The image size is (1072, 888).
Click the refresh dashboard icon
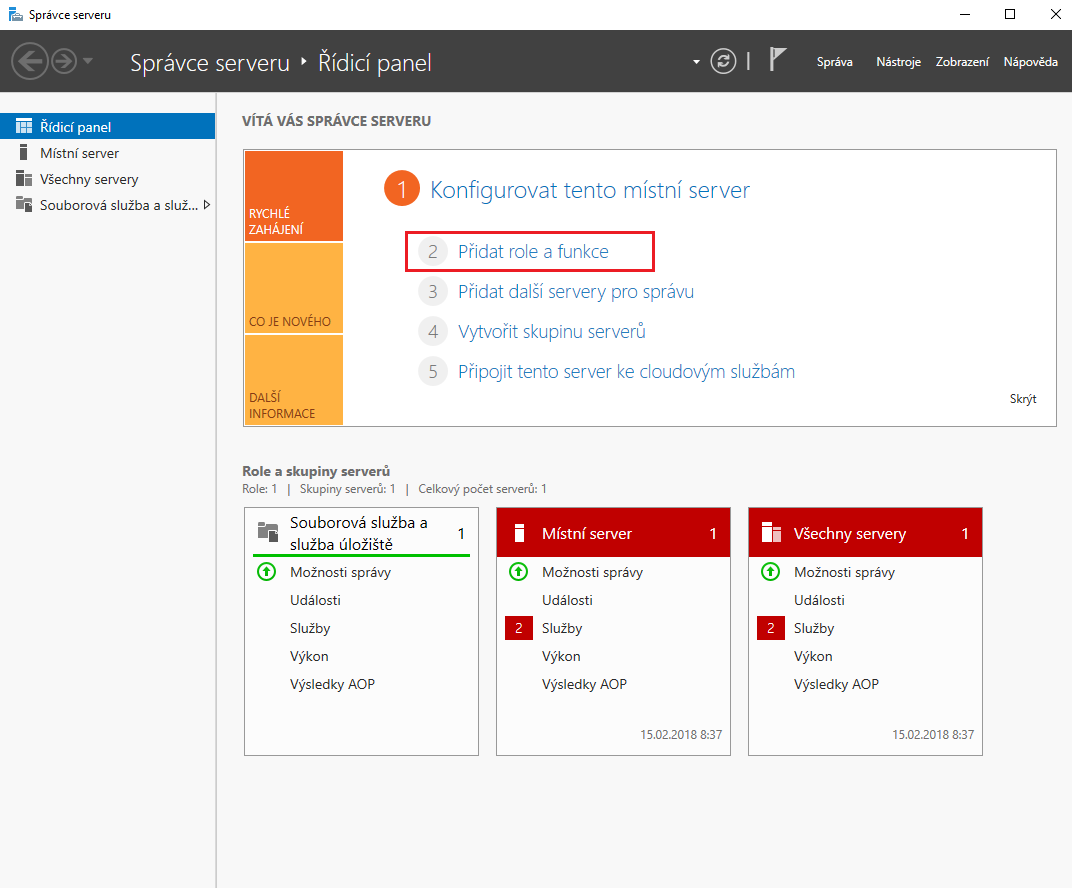click(723, 61)
